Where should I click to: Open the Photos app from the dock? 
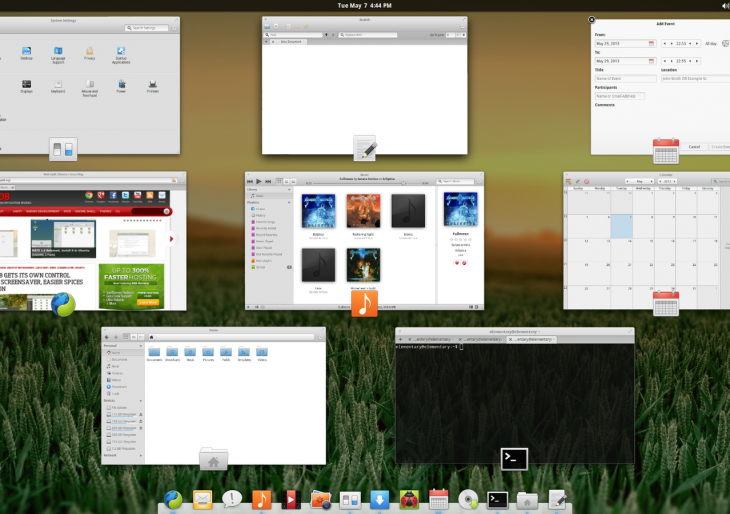pos(320,499)
